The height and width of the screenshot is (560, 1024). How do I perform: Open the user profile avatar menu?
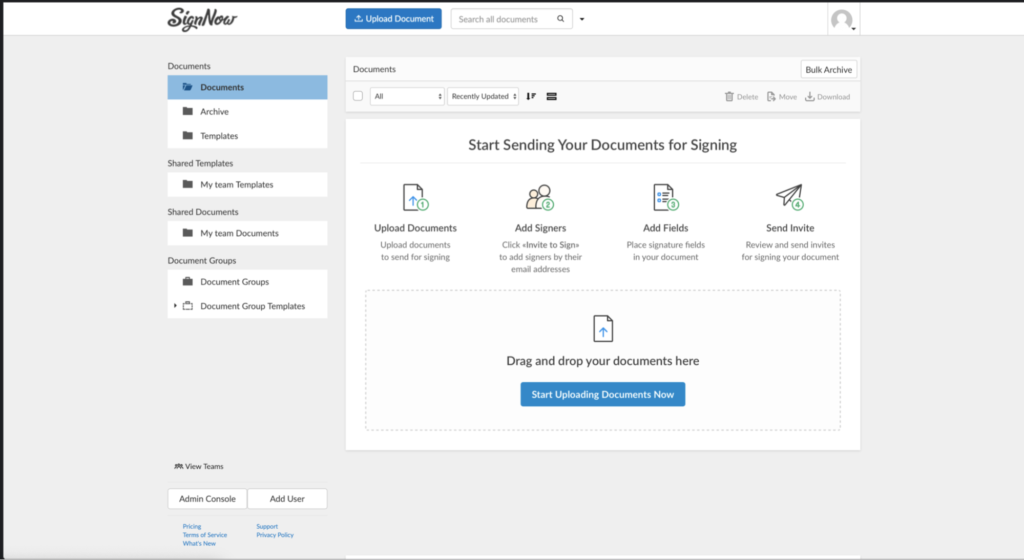point(843,20)
